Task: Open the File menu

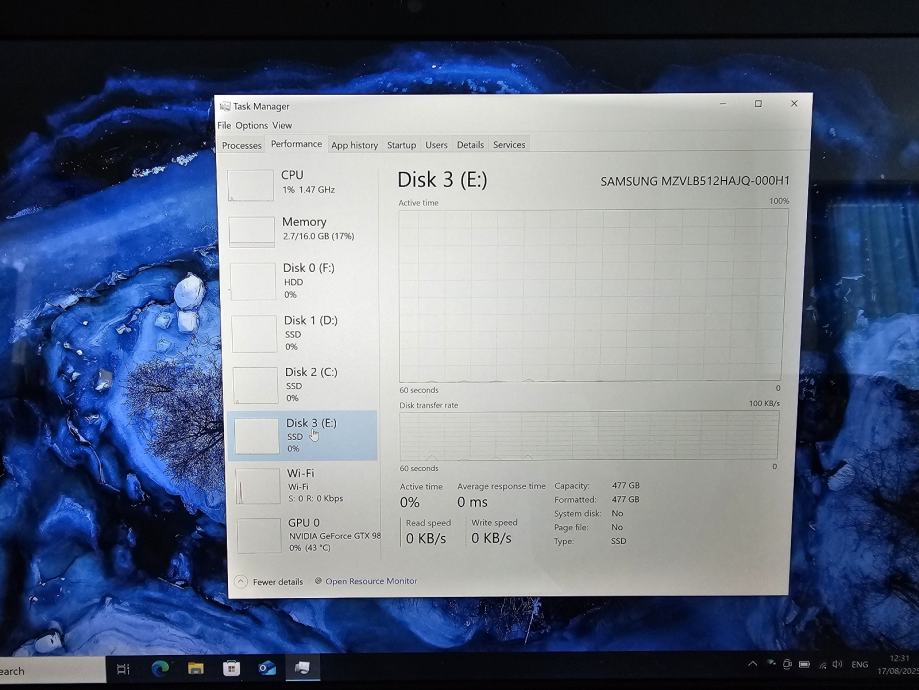Action: click(224, 125)
